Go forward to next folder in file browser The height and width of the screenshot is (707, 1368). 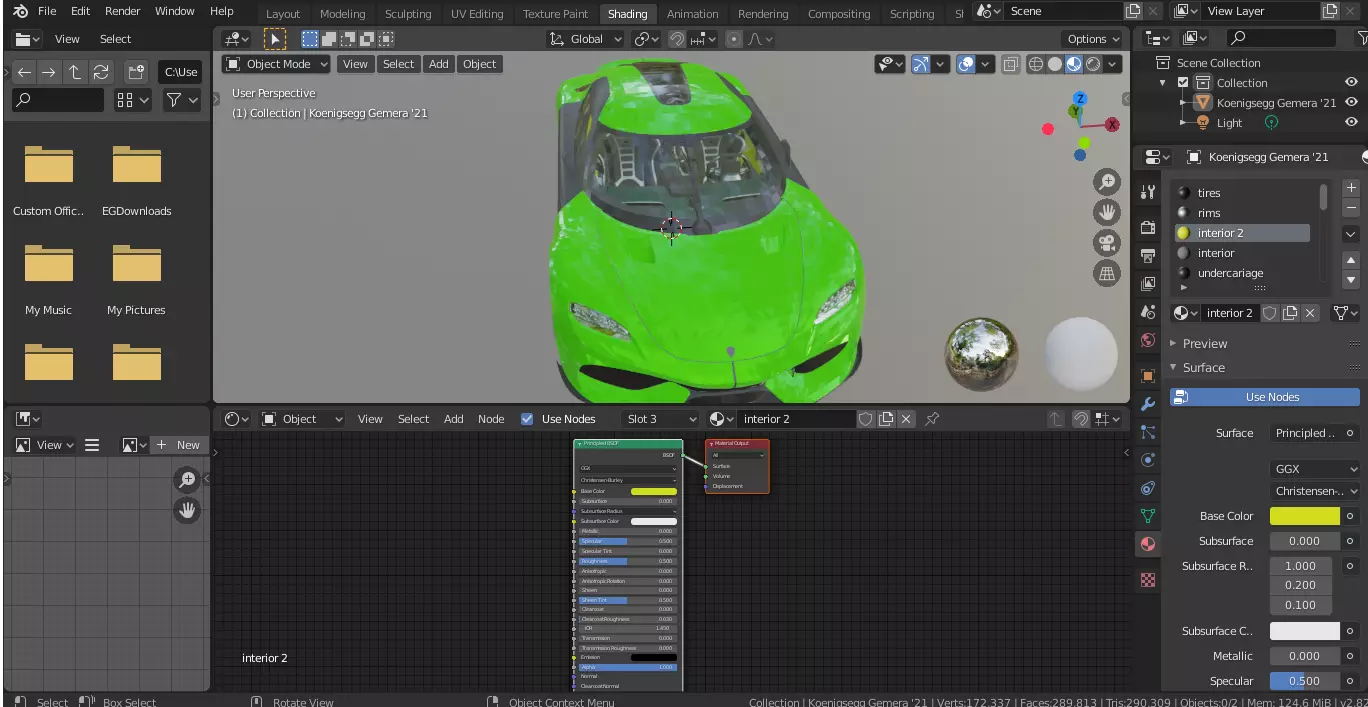[x=49, y=72]
